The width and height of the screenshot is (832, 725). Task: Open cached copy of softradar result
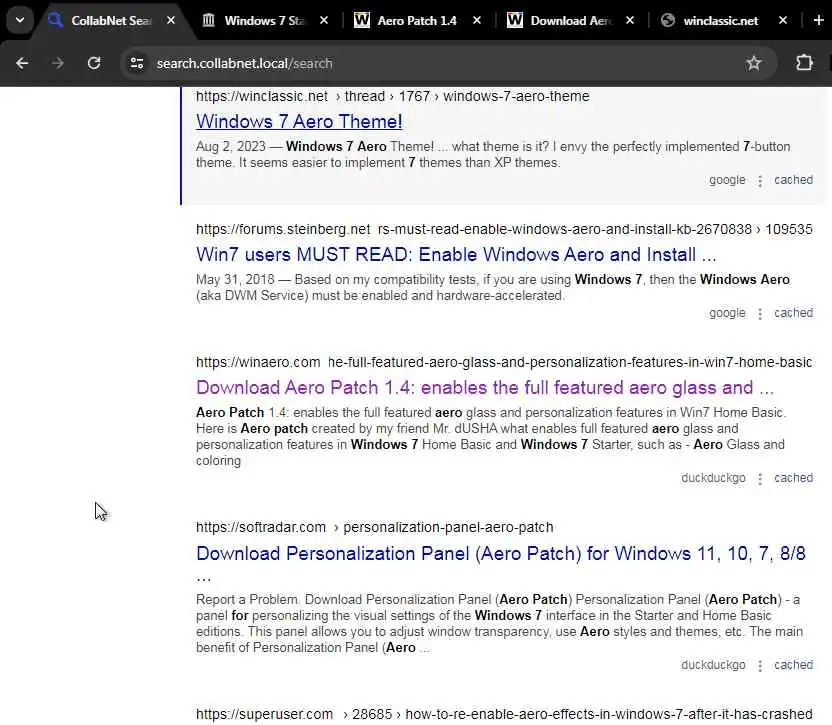(793, 665)
